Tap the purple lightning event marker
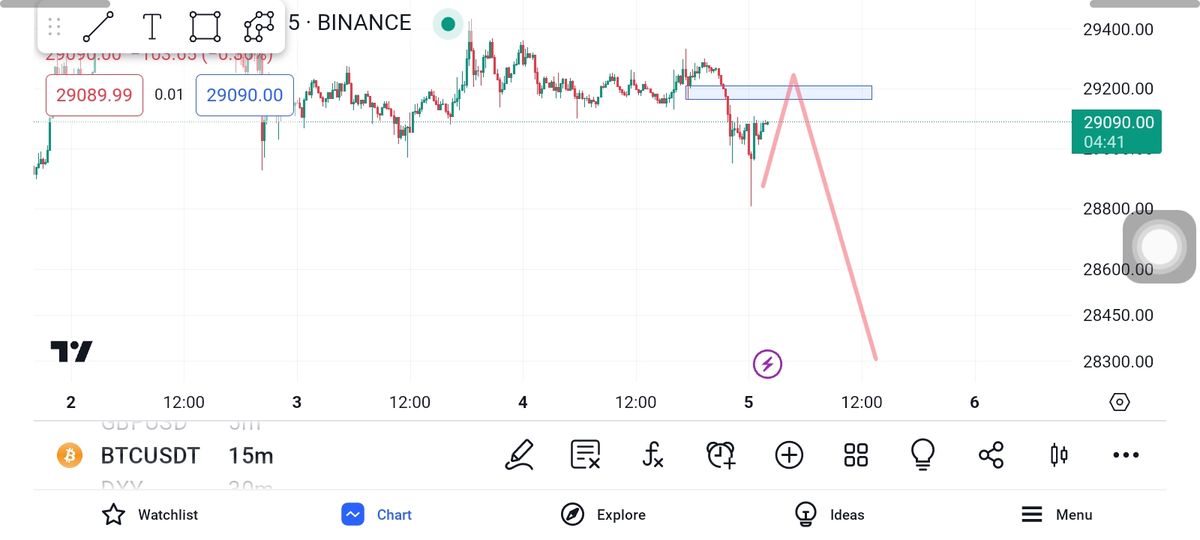The height and width of the screenshot is (540, 1200). coord(767,364)
